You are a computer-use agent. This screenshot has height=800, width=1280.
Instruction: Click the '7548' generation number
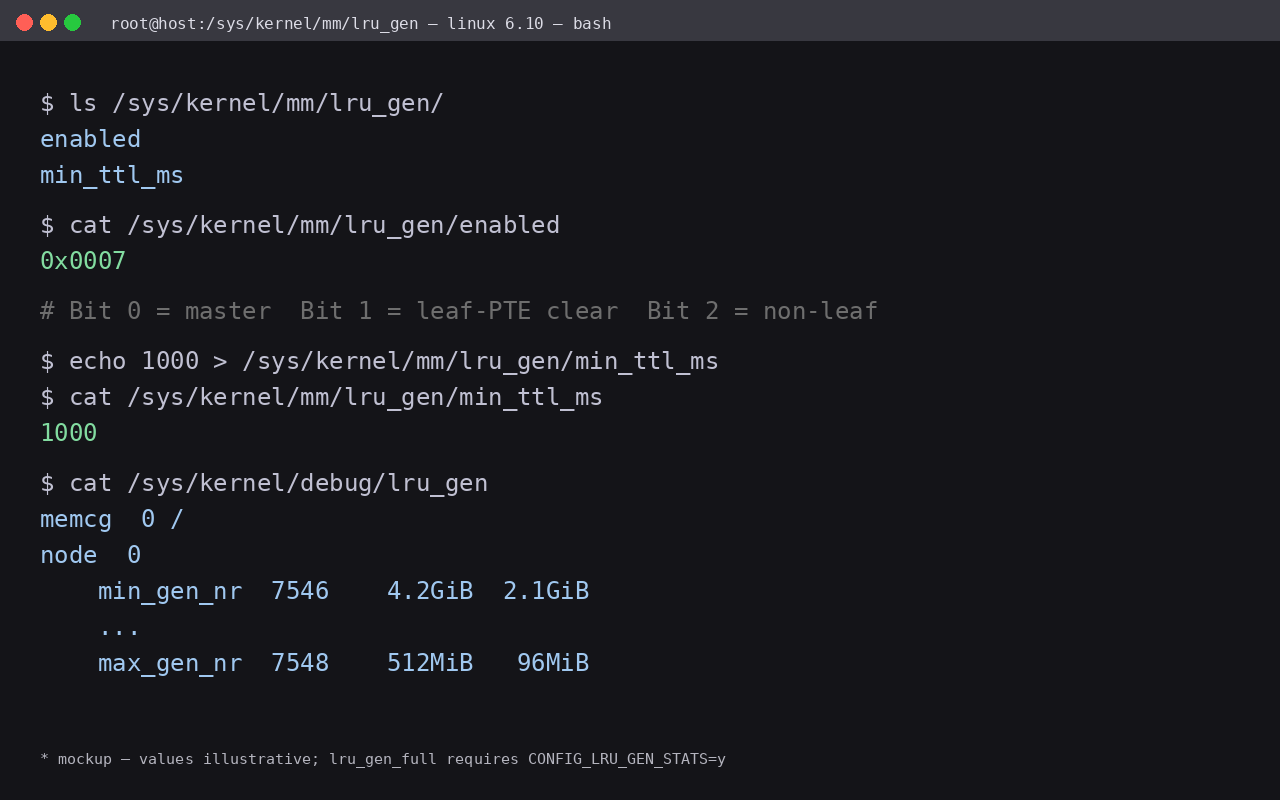(300, 663)
